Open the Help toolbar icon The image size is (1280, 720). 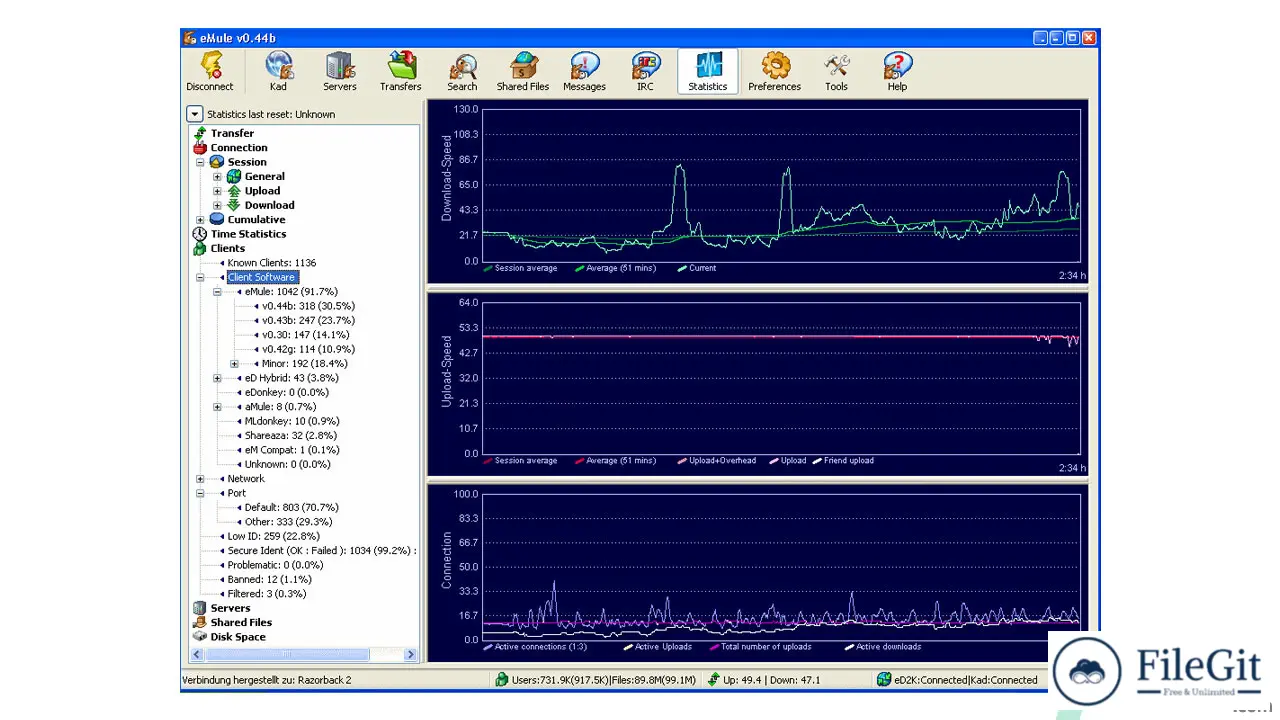point(897,72)
